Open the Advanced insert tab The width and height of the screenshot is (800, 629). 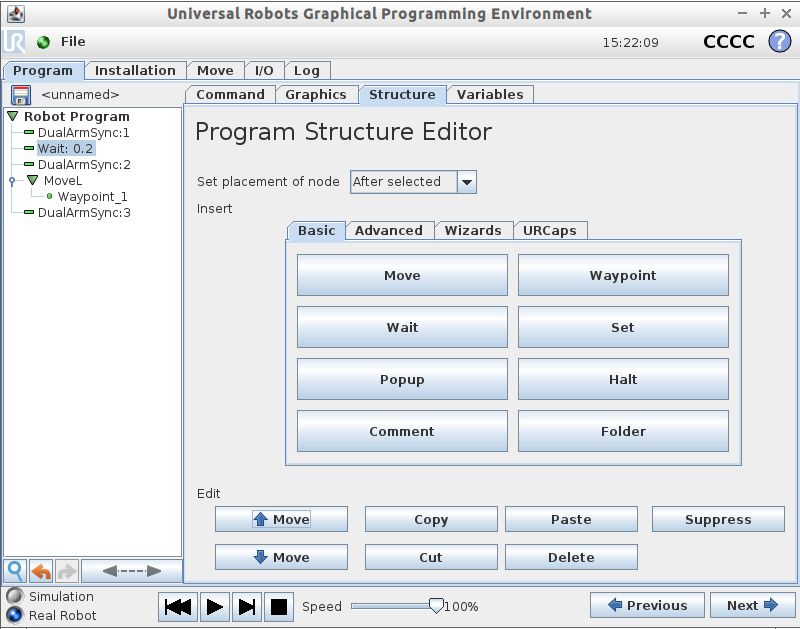tap(389, 230)
